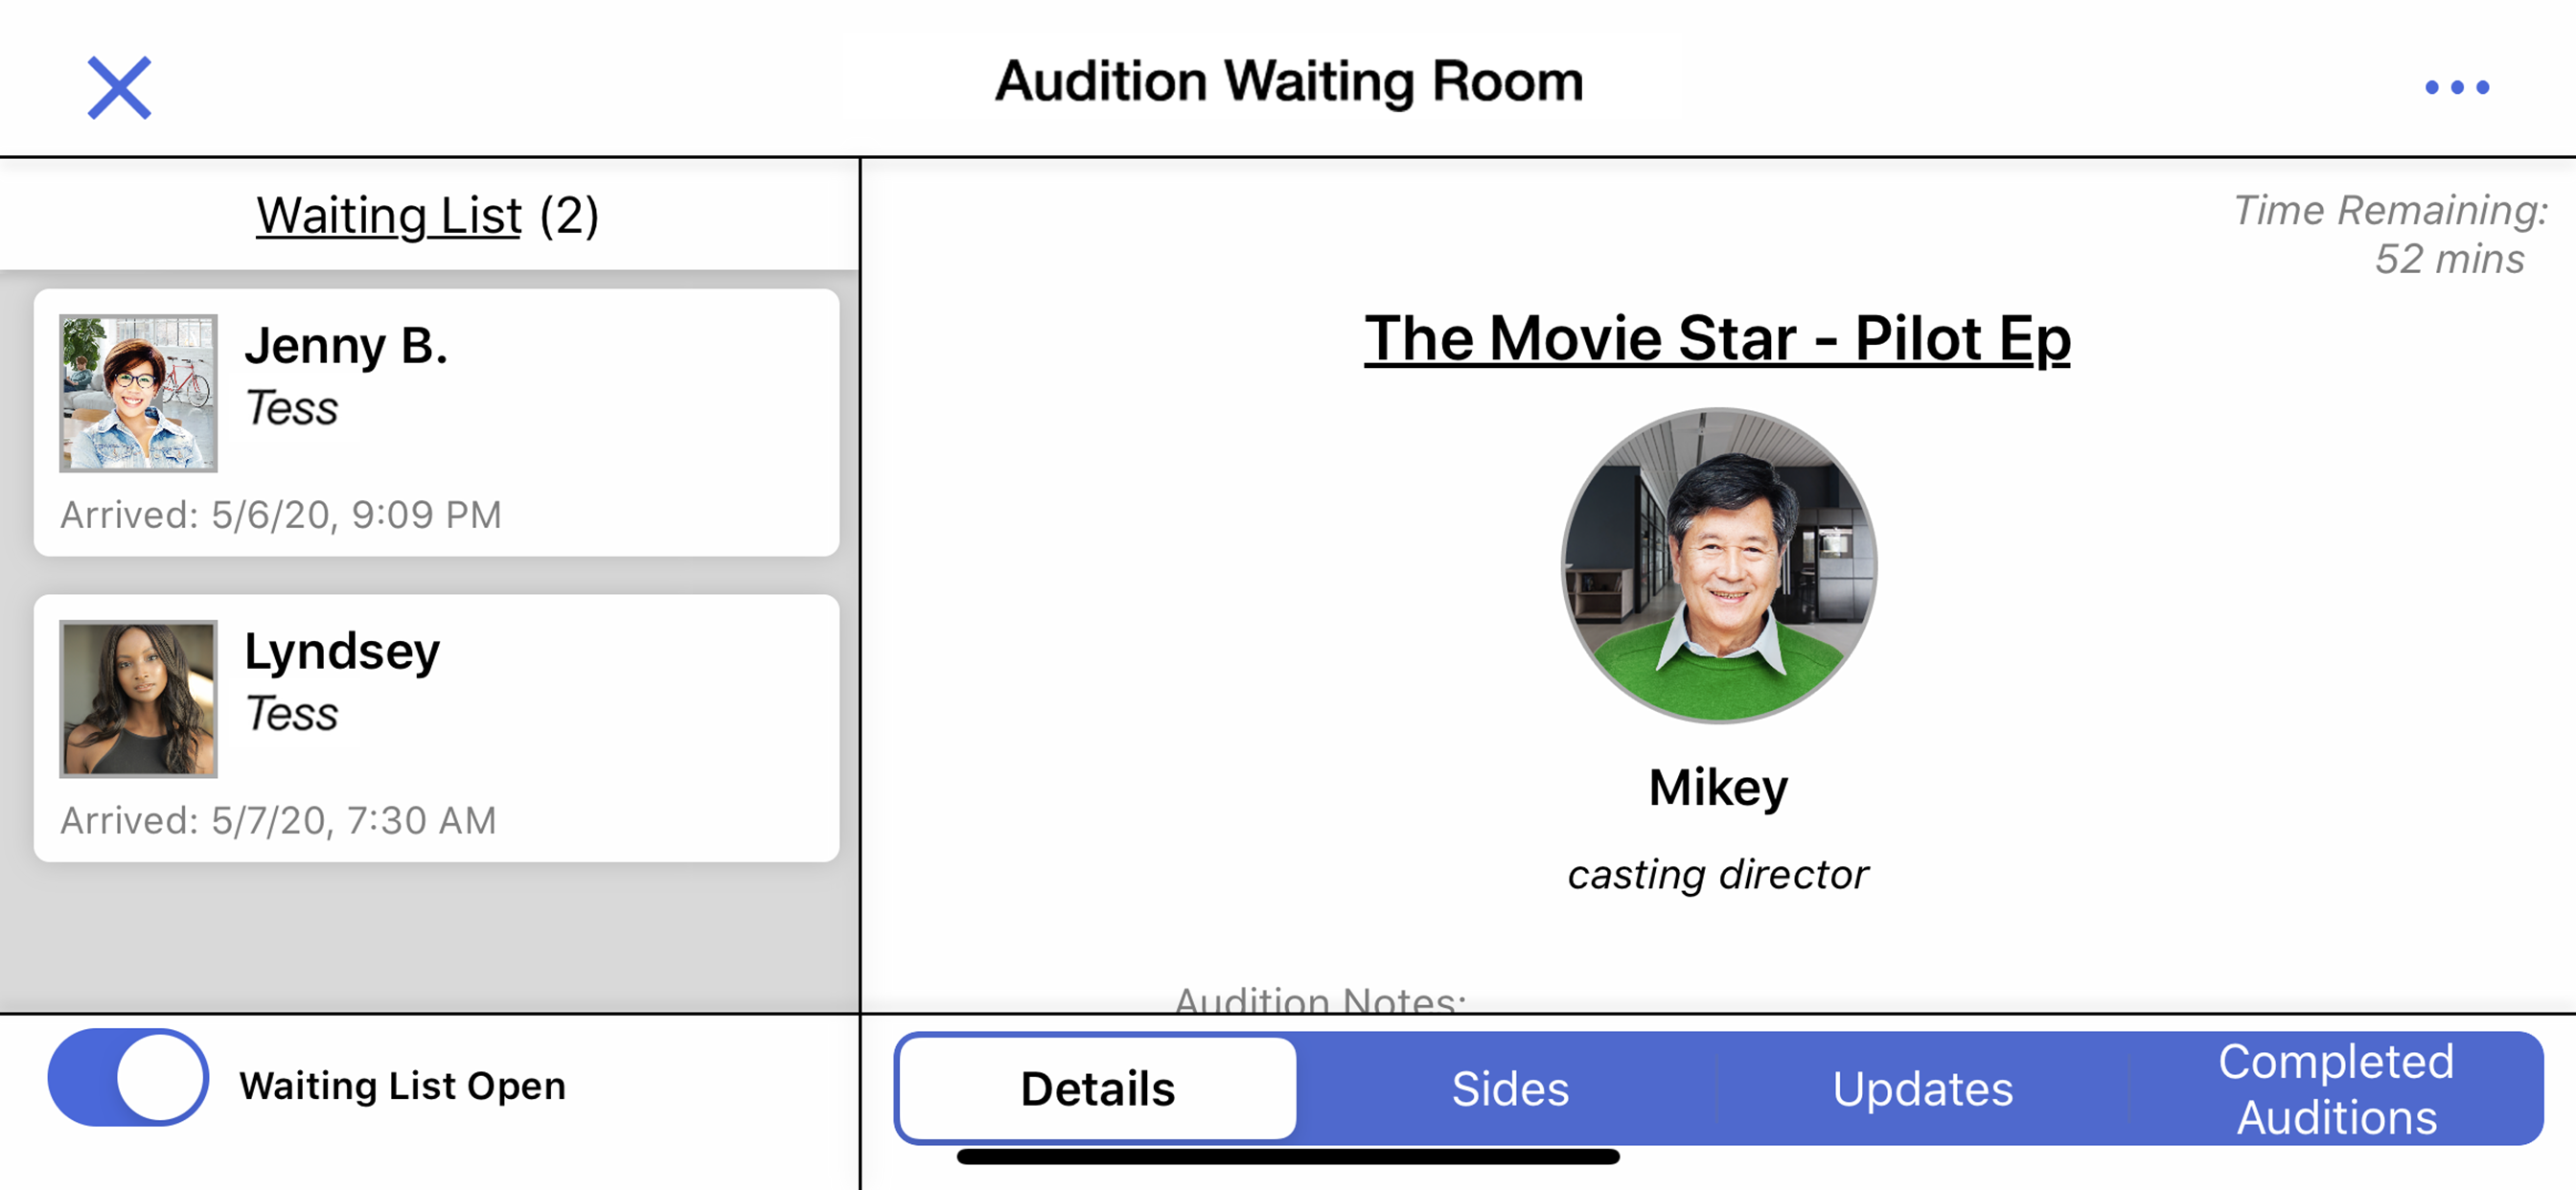Image resolution: width=2576 pixels, height=1190 pixels.
Task: Toggle the Waiting List Open switch
Action: 128,1078
